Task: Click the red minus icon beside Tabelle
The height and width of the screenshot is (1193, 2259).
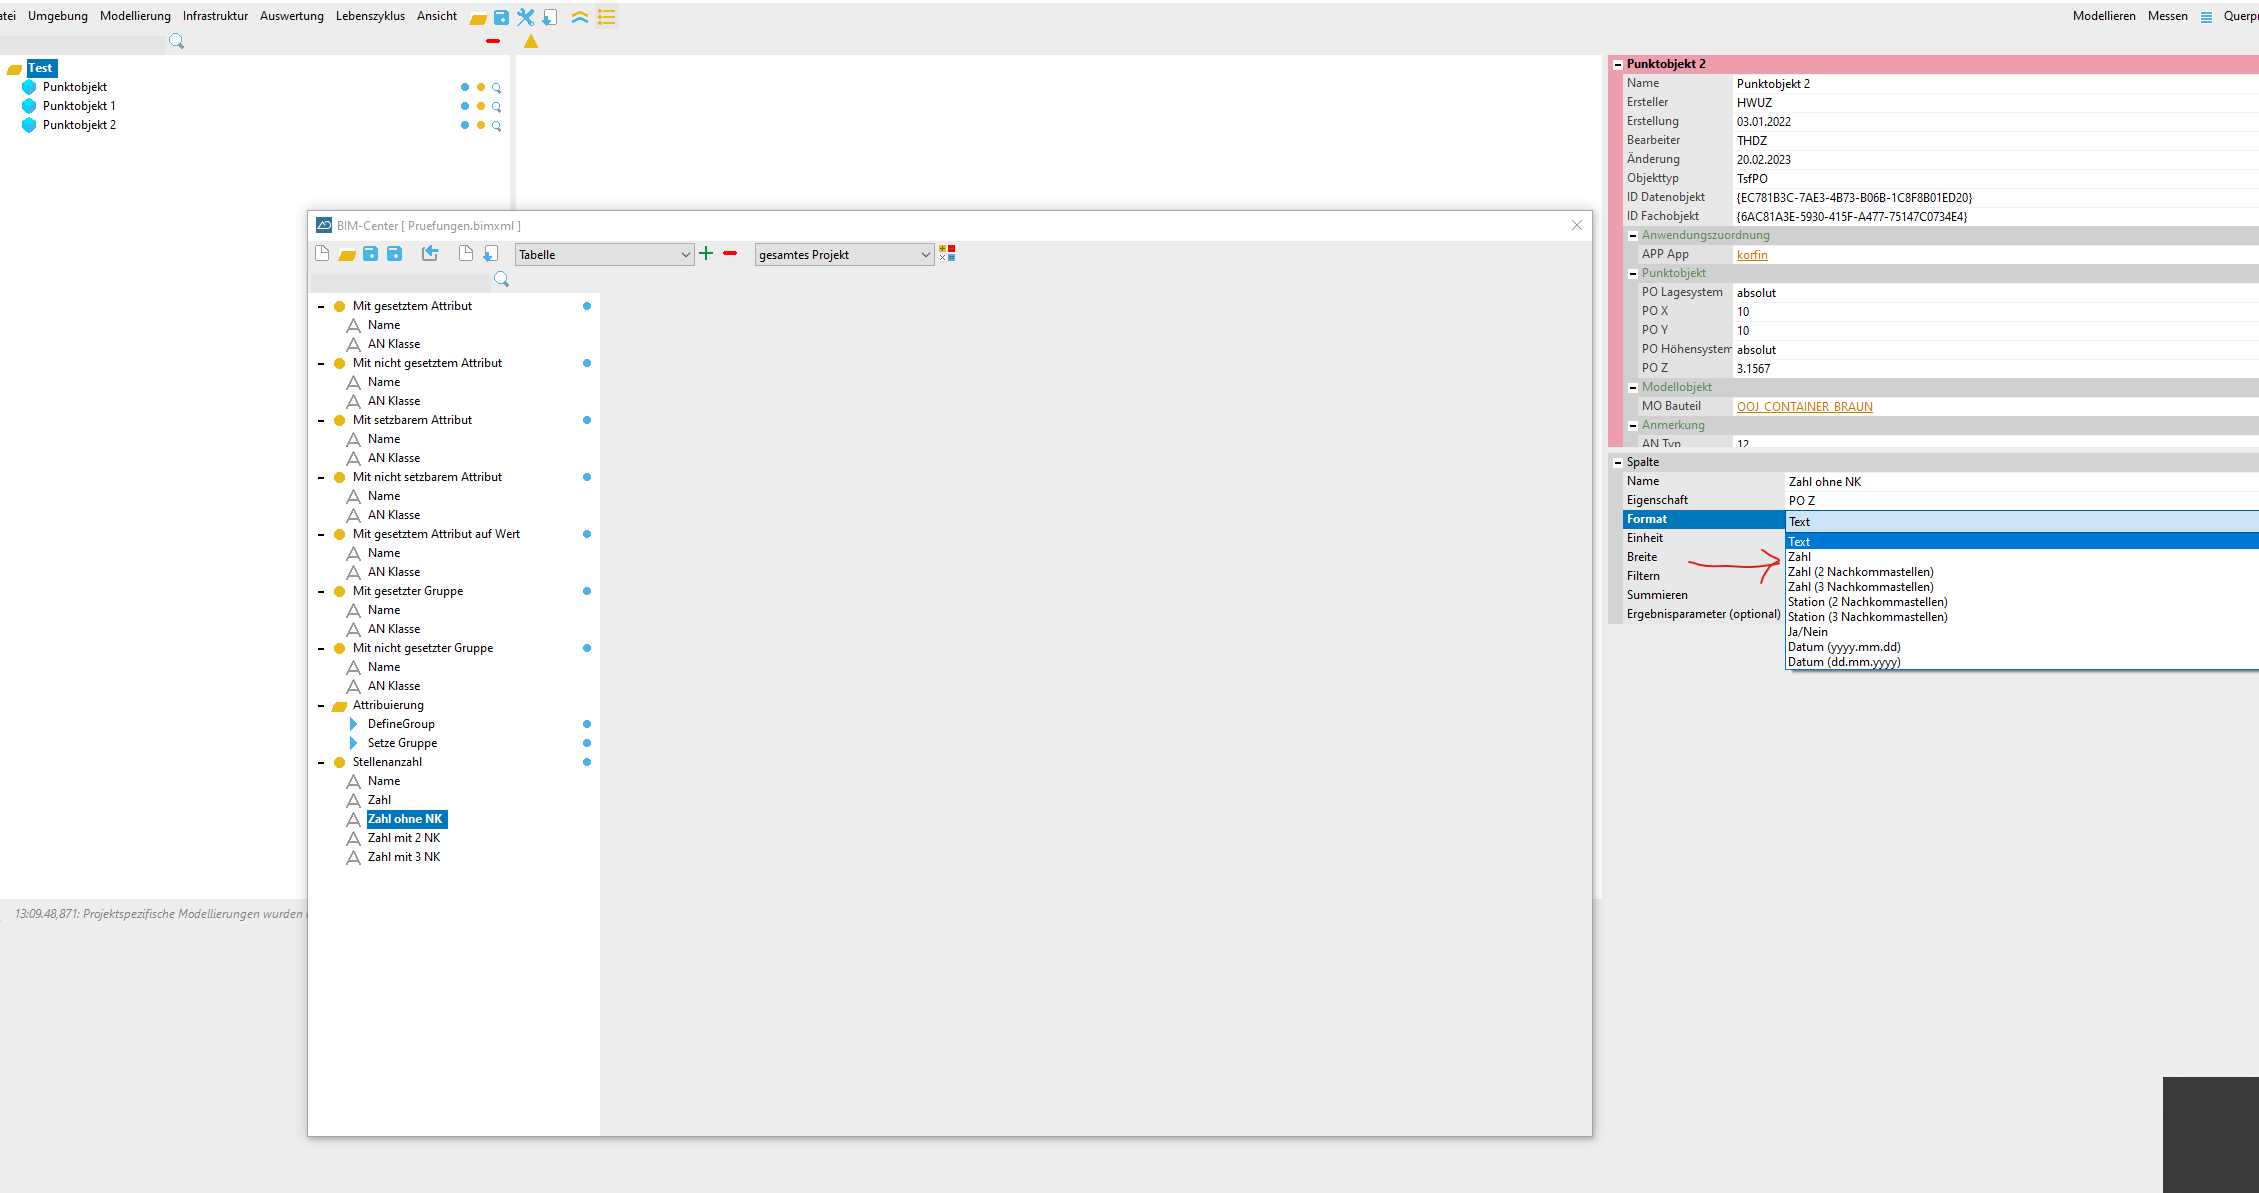Action: pyautogui.click(x=730, y=254)
